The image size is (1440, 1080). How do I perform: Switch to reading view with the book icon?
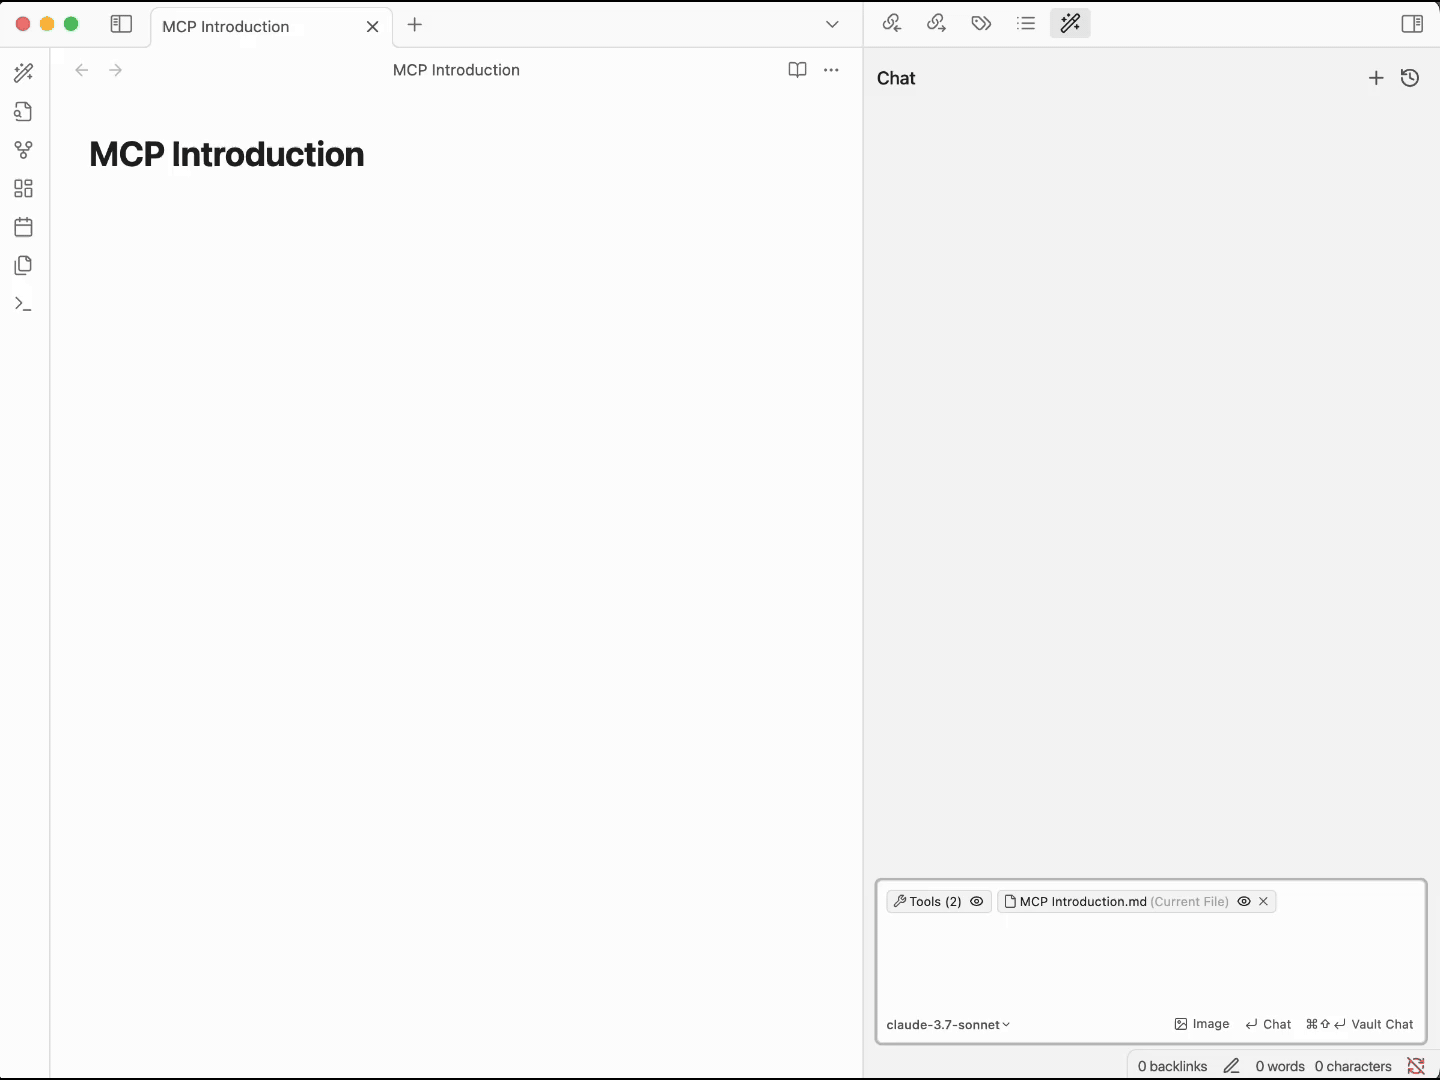(797, 70)
